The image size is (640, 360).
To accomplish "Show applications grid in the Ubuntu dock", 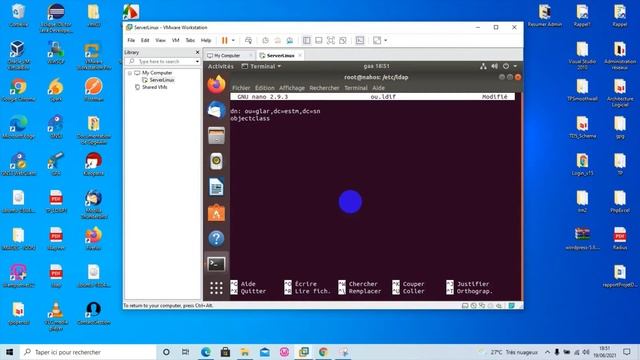I will pyautogui.click(x=216, y=288).
